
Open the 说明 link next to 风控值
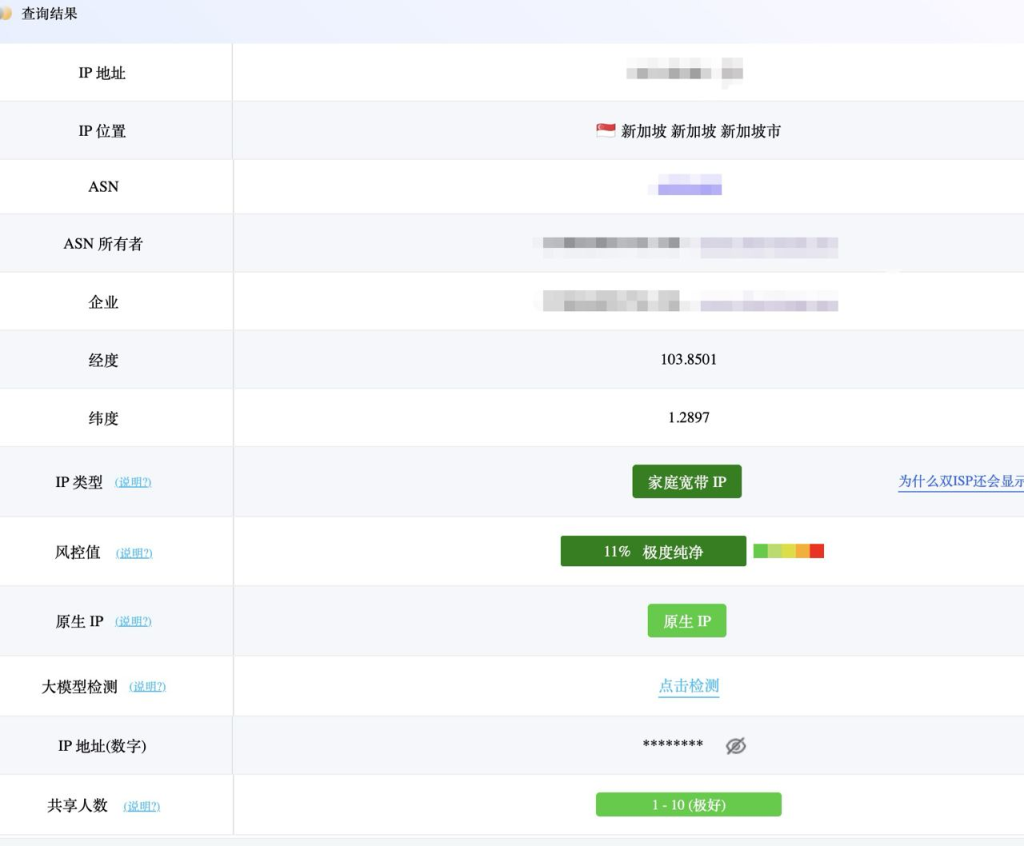[x=135, y=552]
